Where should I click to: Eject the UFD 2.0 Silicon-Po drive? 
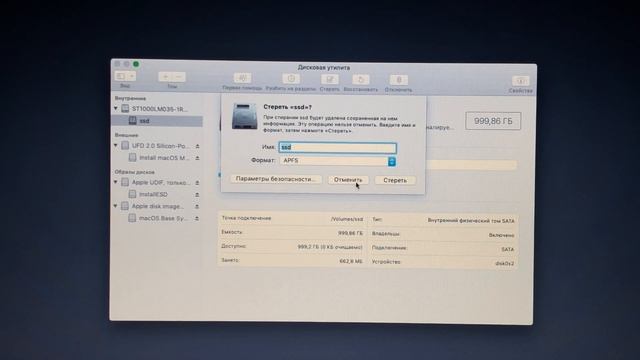(x=198, y=146)
